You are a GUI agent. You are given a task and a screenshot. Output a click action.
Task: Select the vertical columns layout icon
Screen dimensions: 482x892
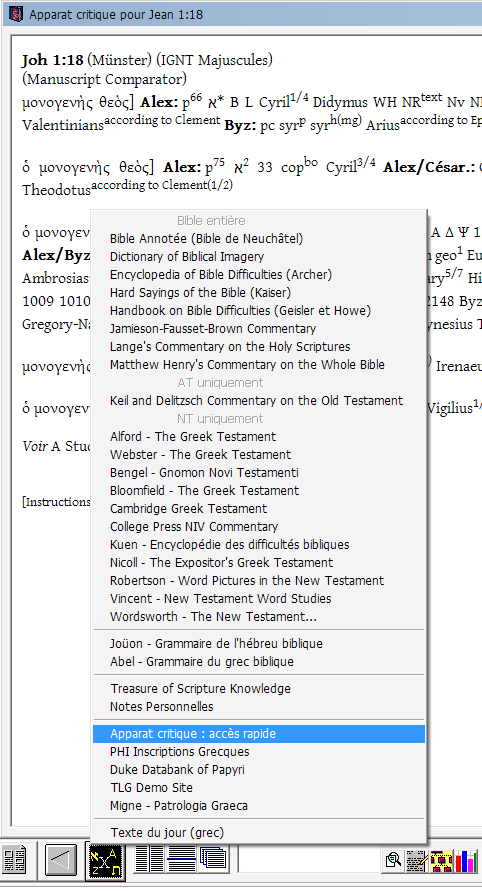click(x=149, y=858)
